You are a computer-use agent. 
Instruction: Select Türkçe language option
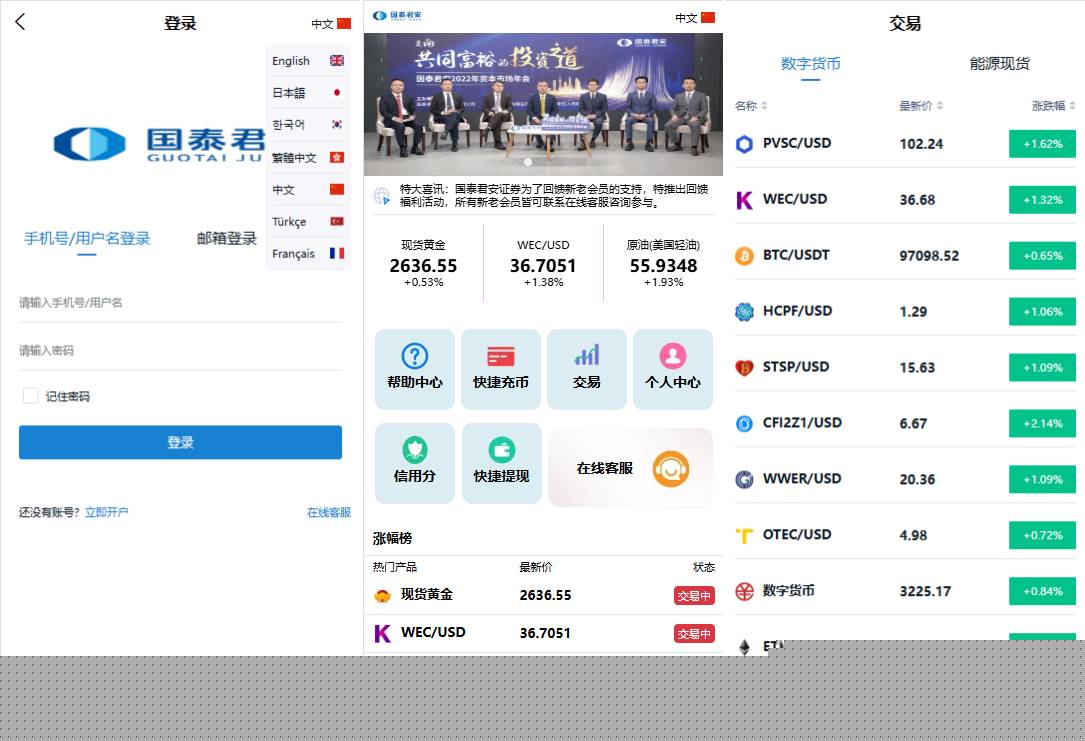coord(308,221)
